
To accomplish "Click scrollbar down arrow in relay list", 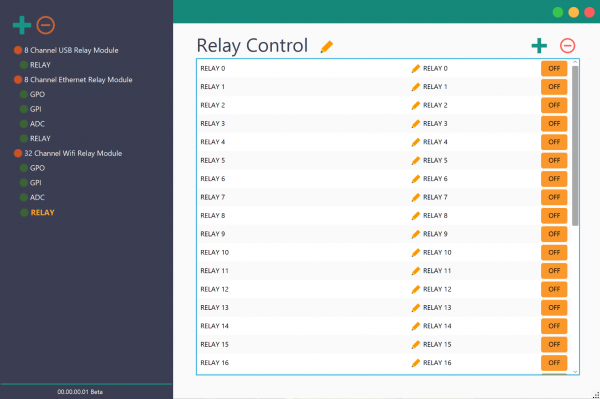I will (x=575, y=371).
